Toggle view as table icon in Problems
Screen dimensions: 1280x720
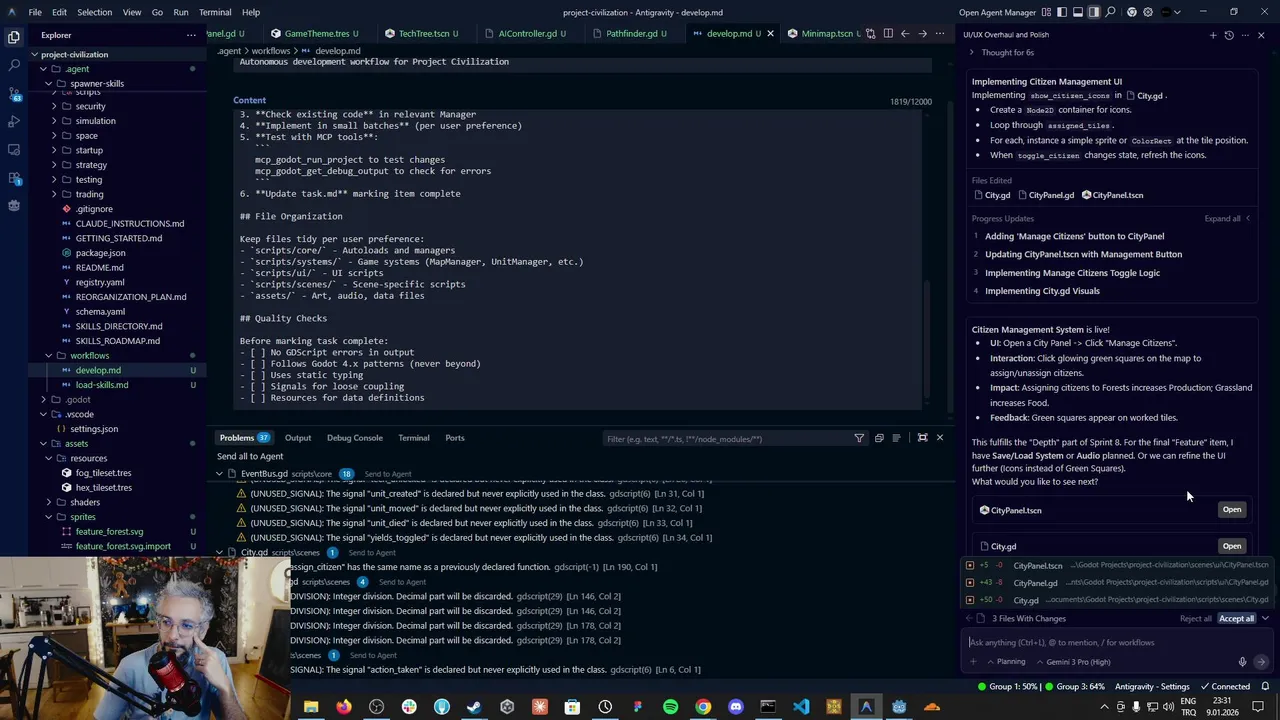896,438
